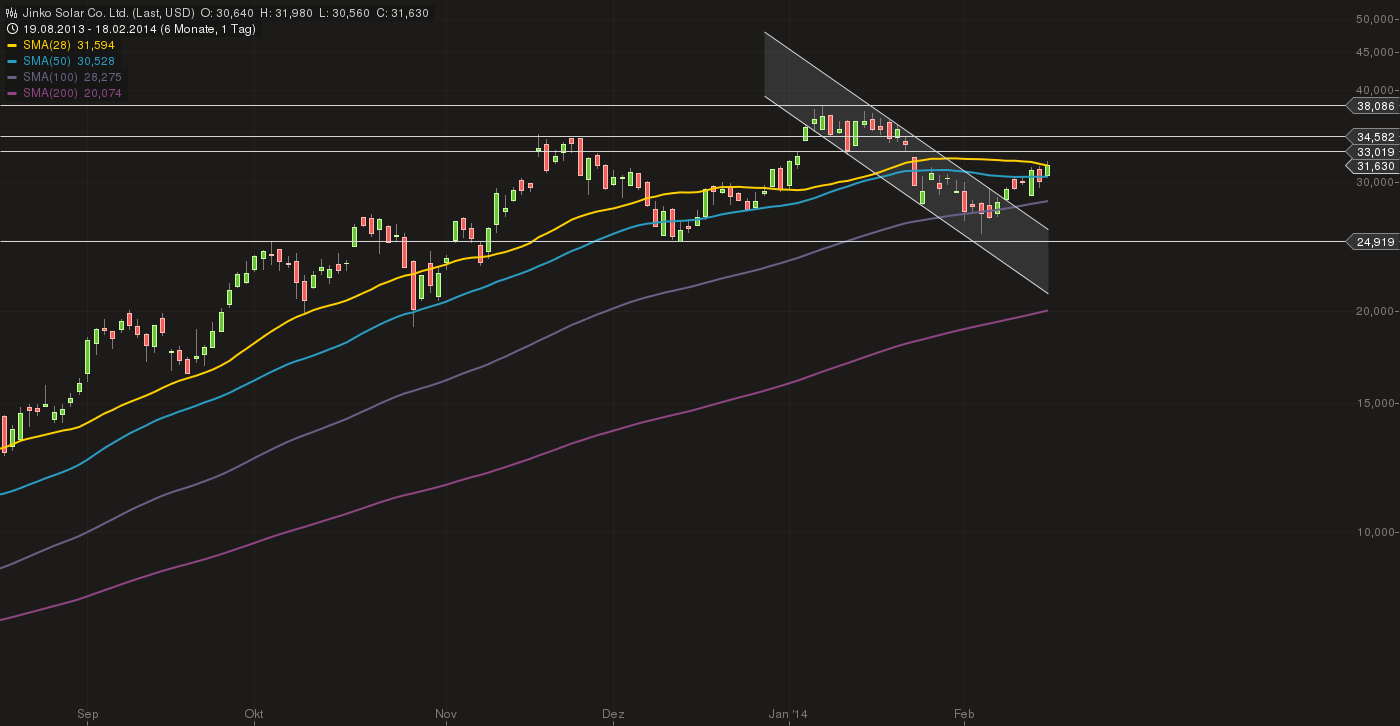This screenshot has width=1400, height=726.
Task: Click the "SMA(200)" legend label
Action: 50,93
